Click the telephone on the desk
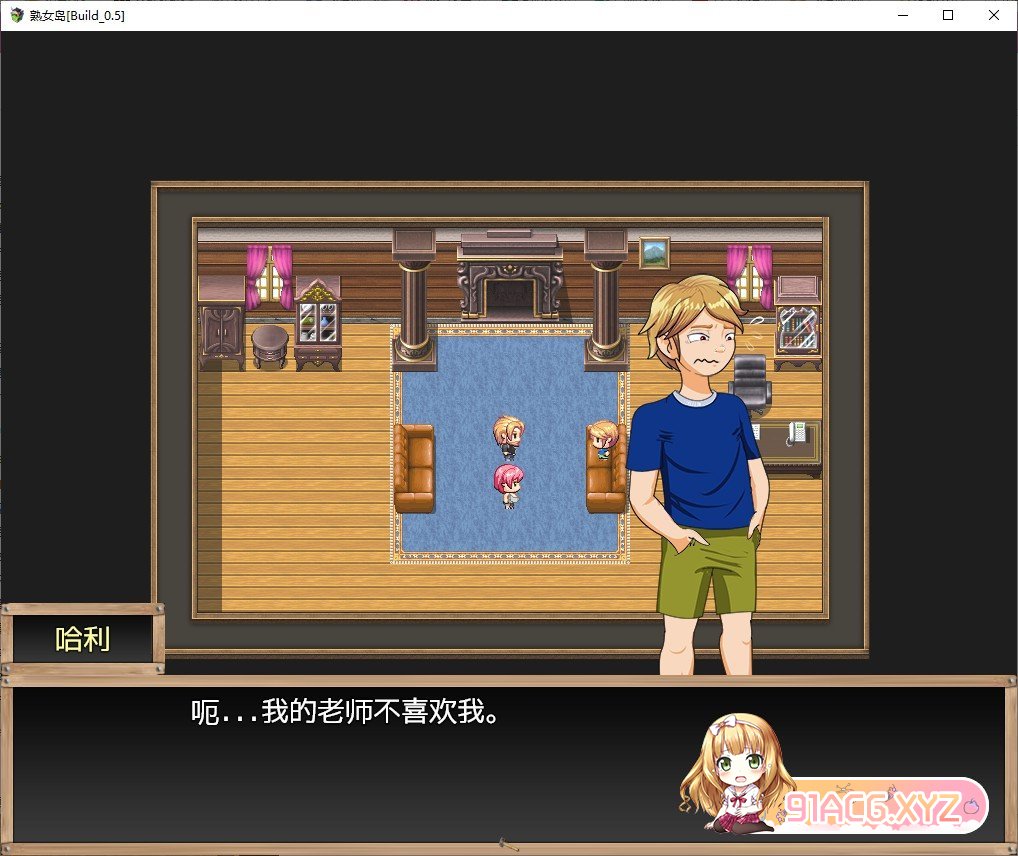1018x856 pixels. coord(796,433)
